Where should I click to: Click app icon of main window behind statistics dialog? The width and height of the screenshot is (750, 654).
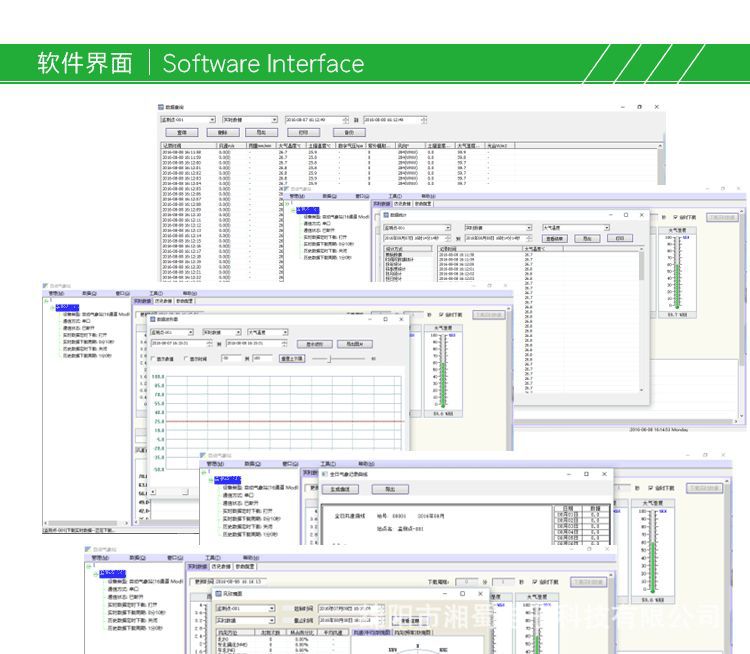[x=286, y=189]
